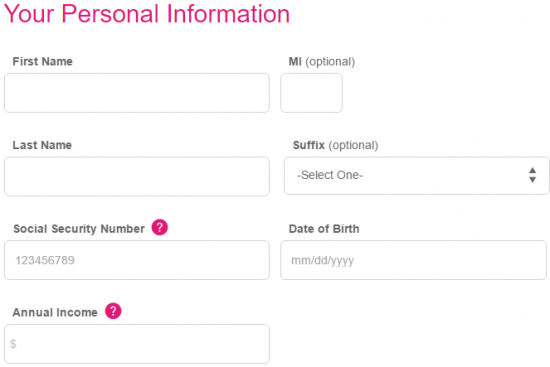
Task: Click the Date of Birth mm/dd/yyyy field
Action: pyautogui.click(x=414, y=260)
